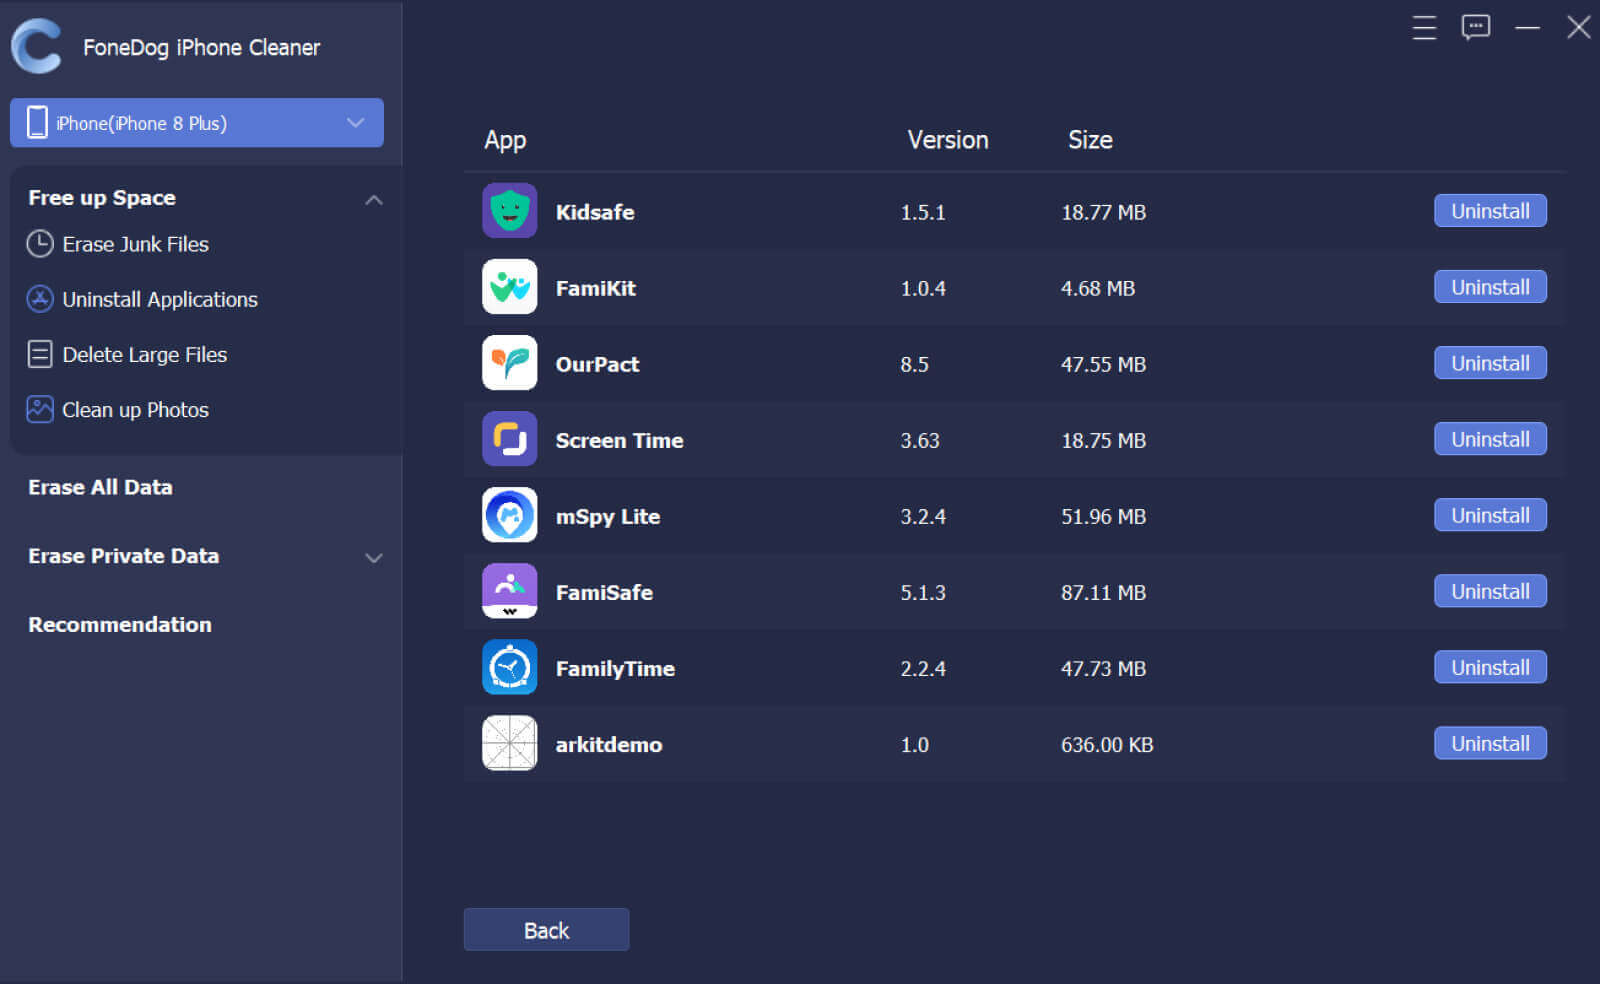Select Delete Large Files in the sidebar
This screenshot has width=1600, height=984.
pyautogui.click(x=144, y=354)
